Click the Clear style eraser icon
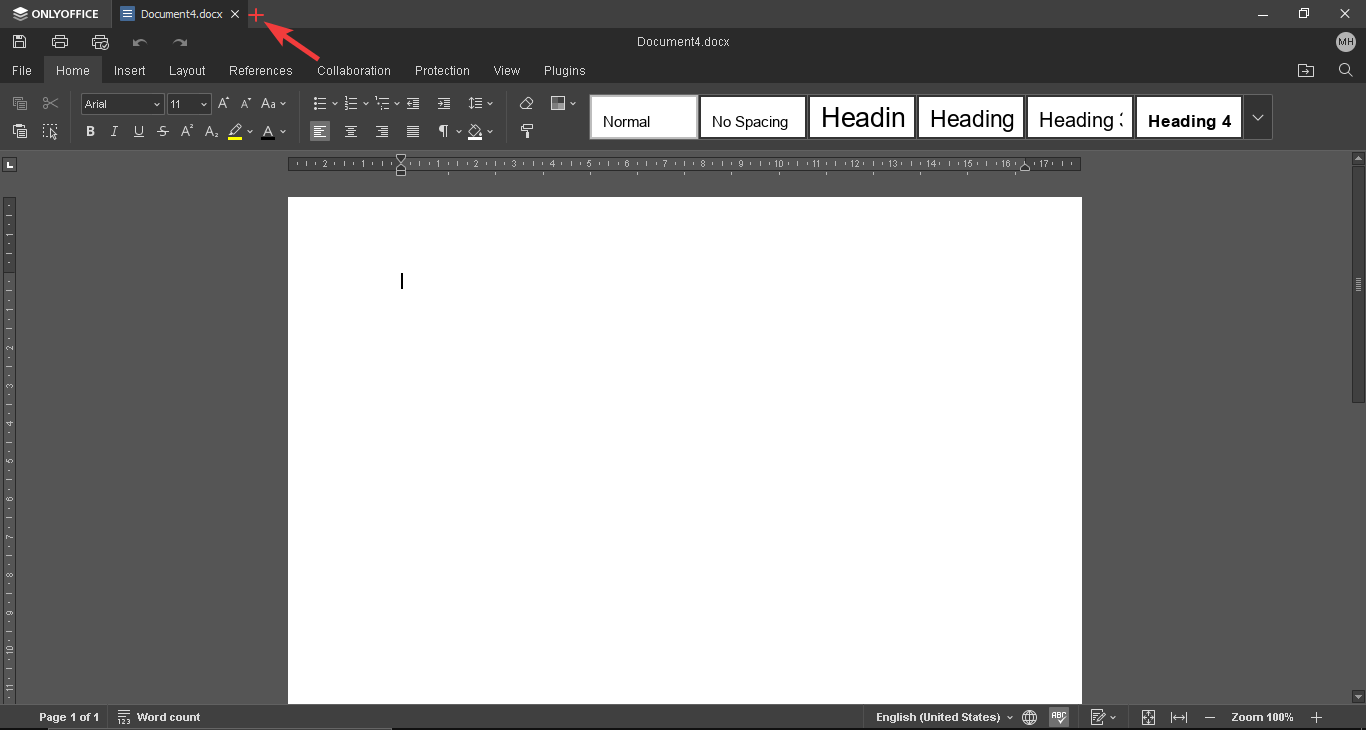 527,103
